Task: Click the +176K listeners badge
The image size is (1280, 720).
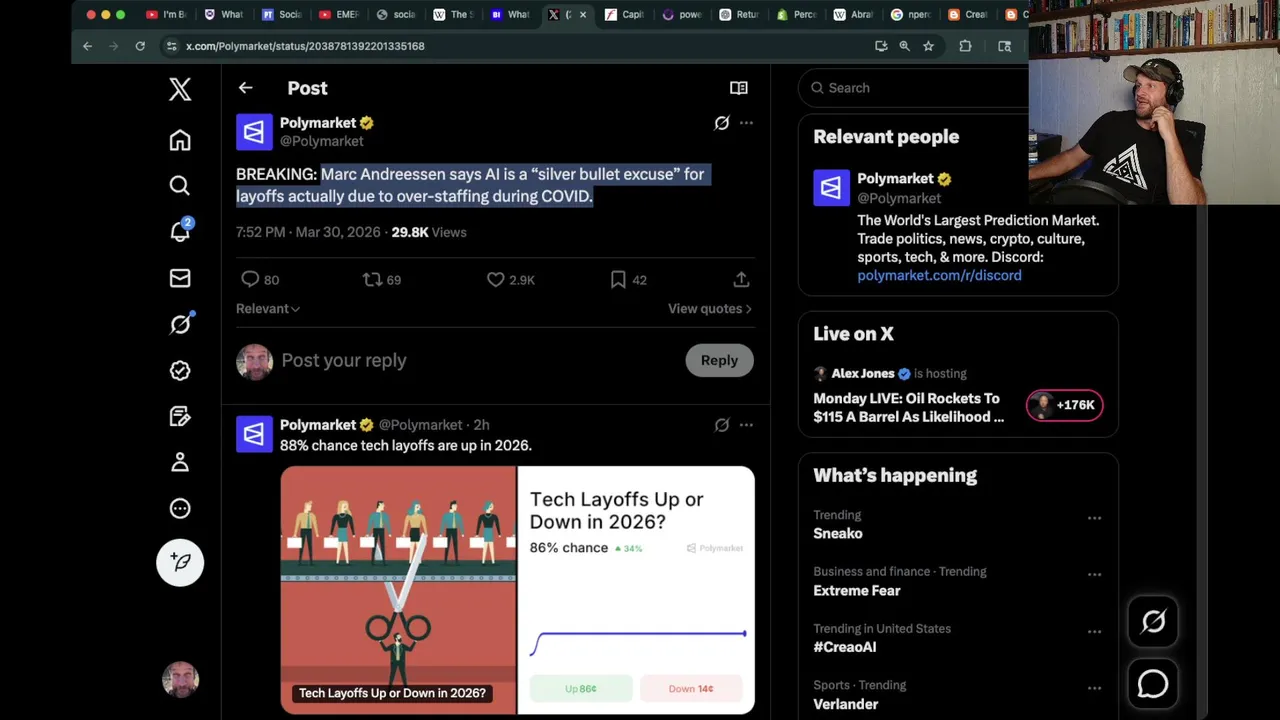Action: 1065,405
